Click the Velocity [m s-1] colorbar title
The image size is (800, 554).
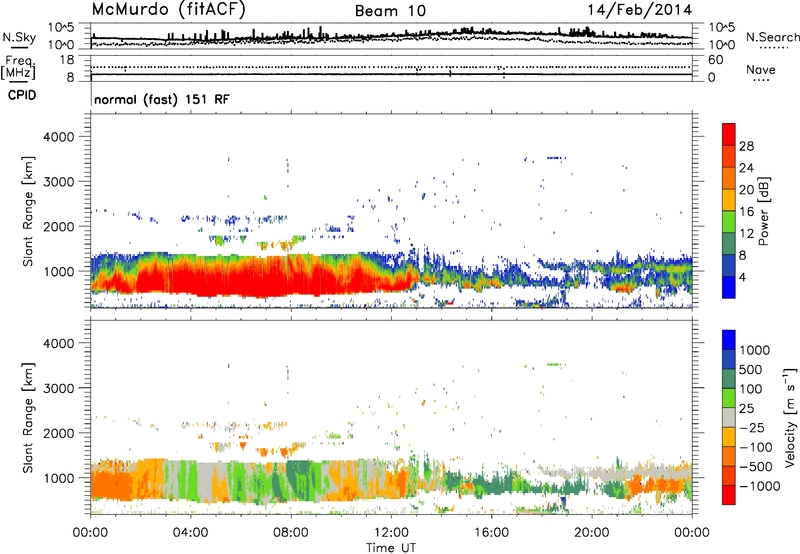pos(790,417)
